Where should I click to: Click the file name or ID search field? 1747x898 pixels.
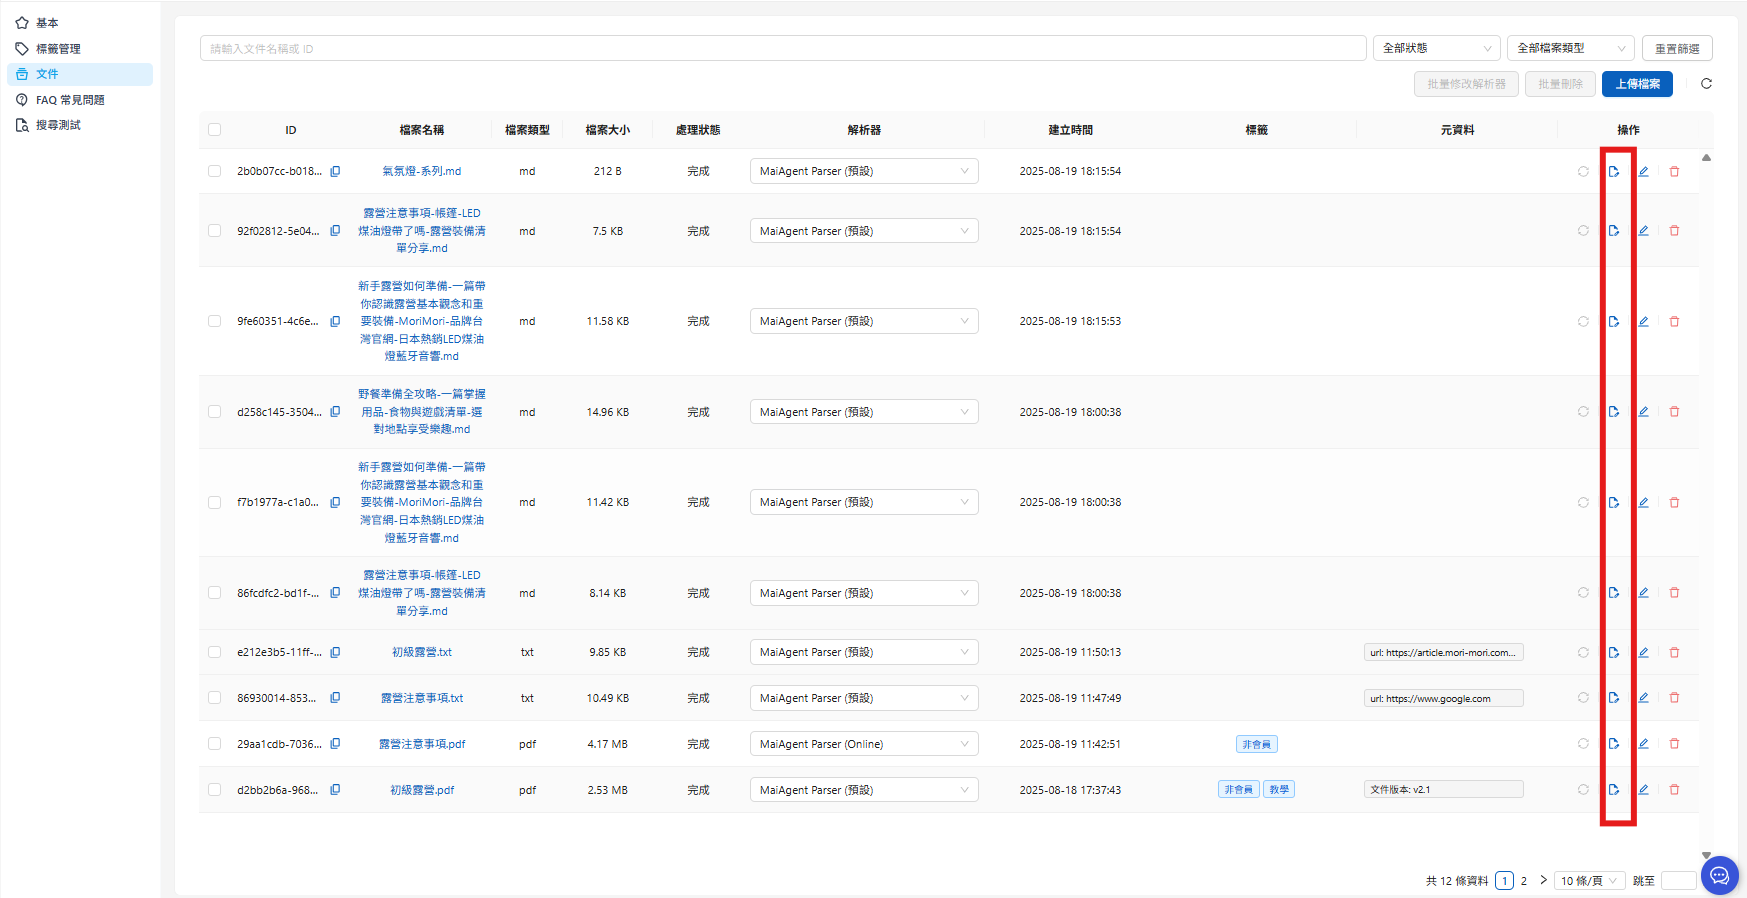pyautogui.click(x=782, y=48)
